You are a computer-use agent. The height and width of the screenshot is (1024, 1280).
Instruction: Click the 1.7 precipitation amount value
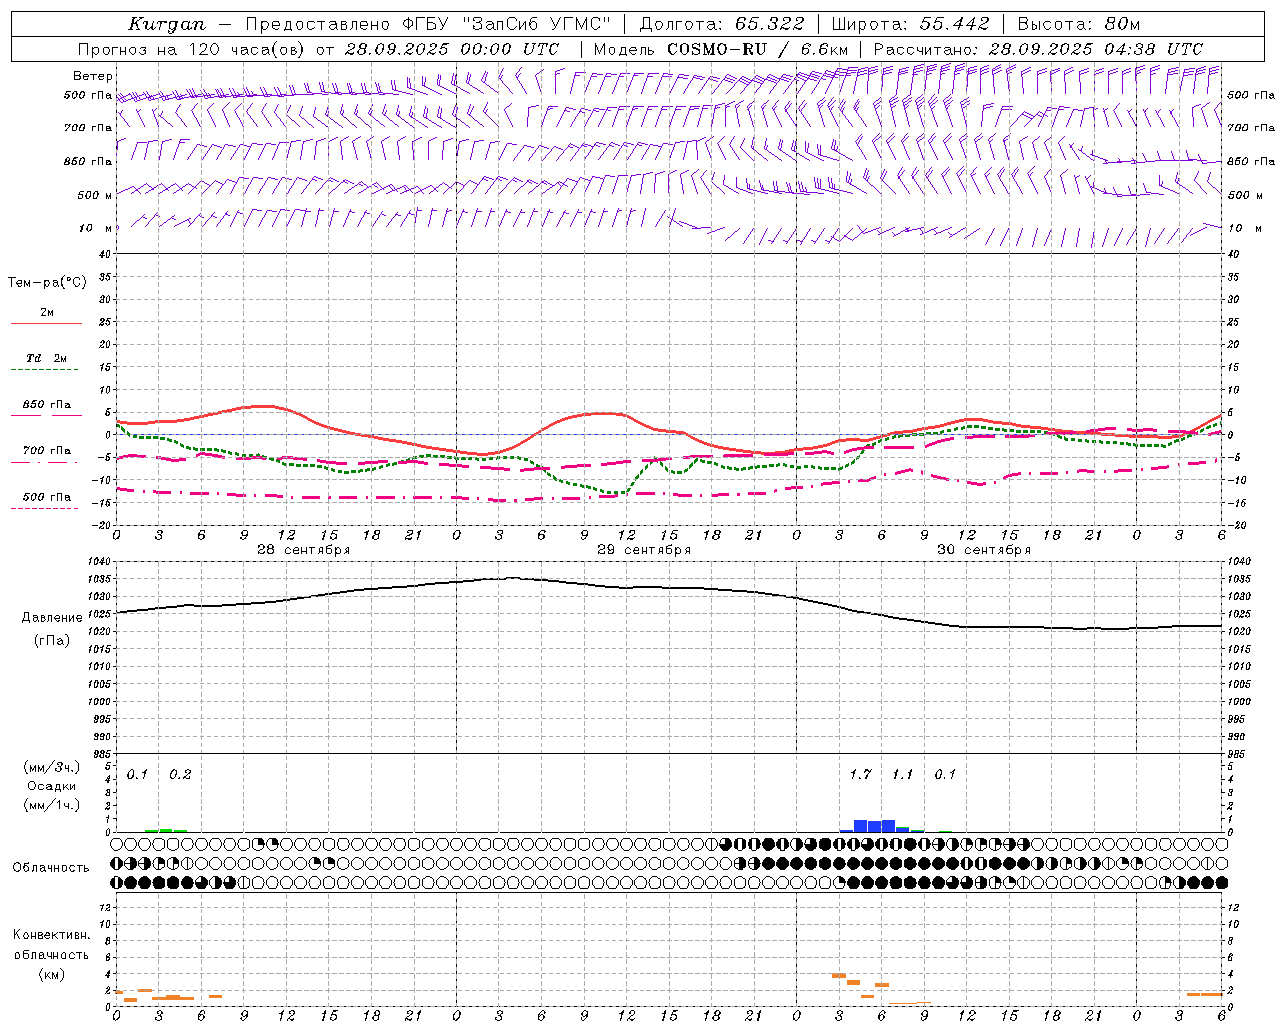click(x=860, y=775)
